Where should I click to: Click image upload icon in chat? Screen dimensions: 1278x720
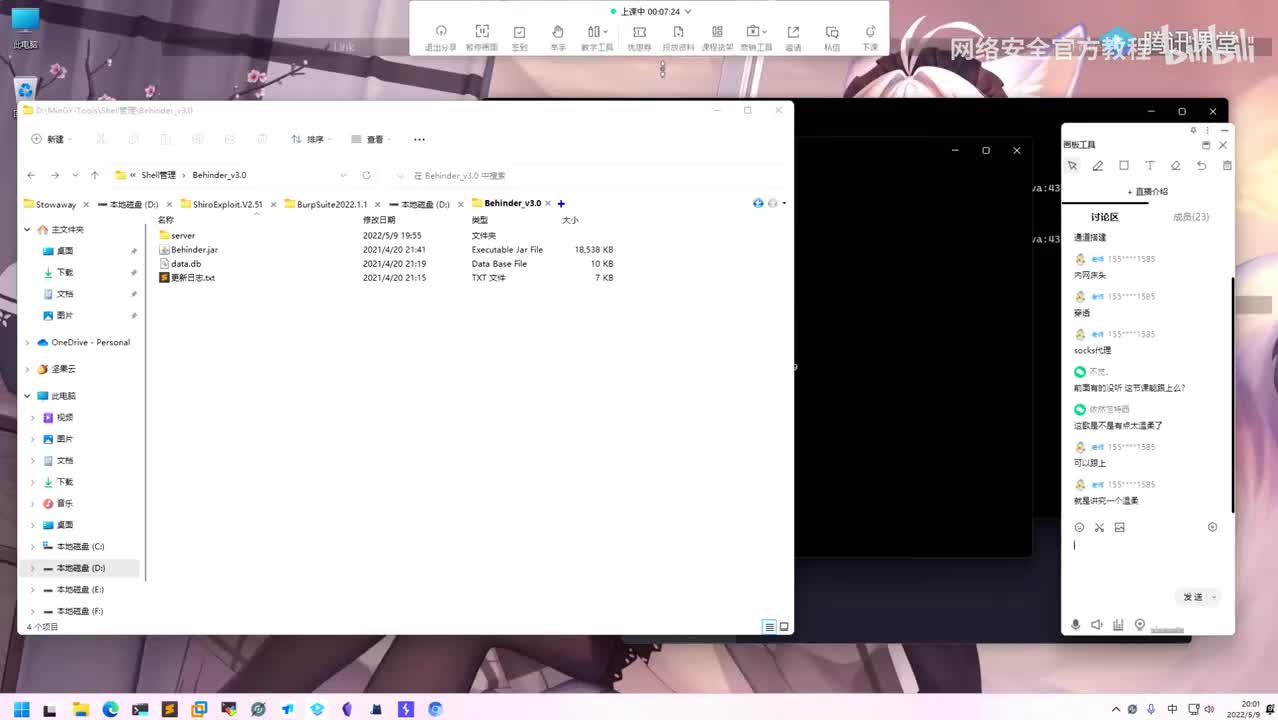(x=1120, y=527)
